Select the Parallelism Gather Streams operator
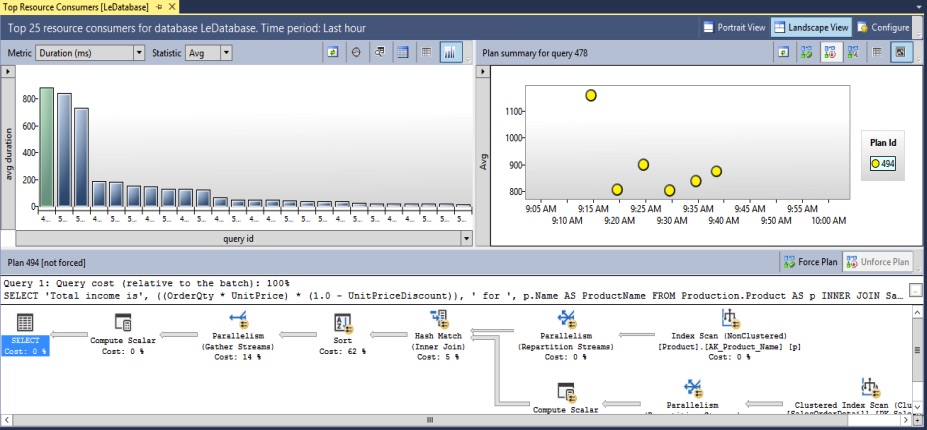 tap(238, 336)
